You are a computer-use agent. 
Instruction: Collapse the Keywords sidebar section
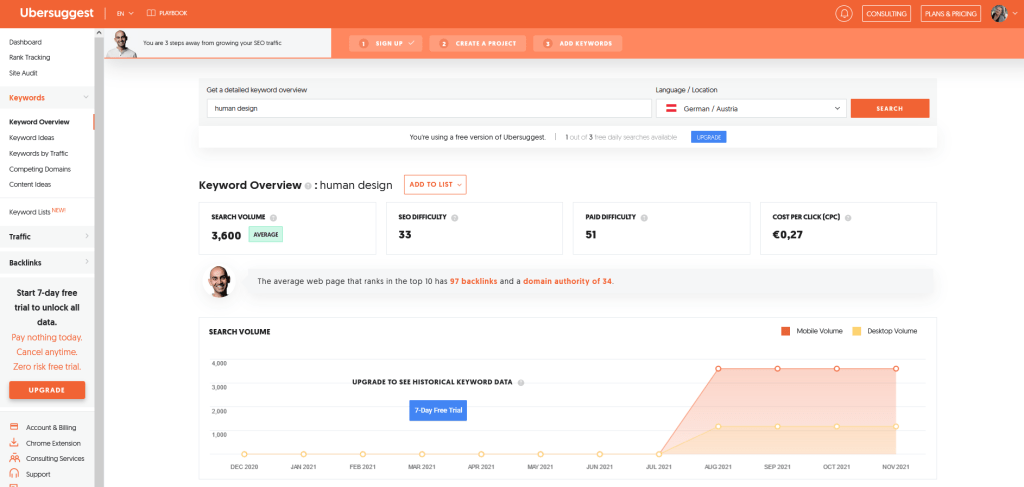tap(86, 98)
